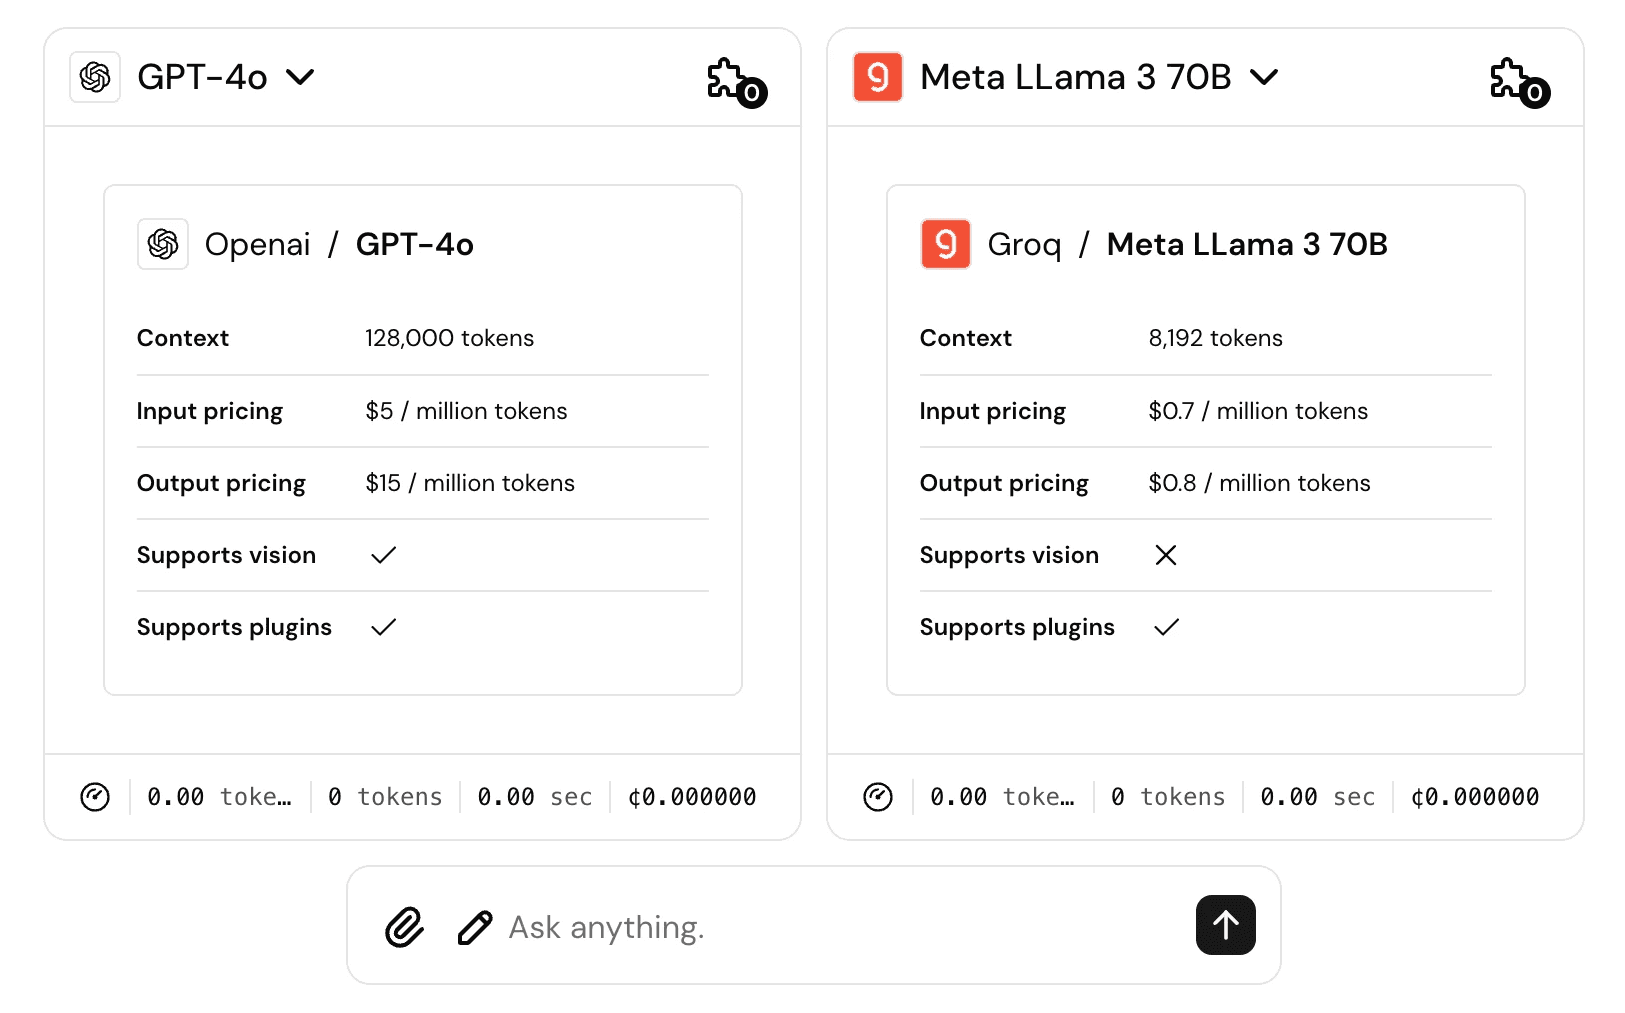
Task: Select the Groq / Meta LLama 3 70B card
Action: pyautogui.click(x=1205, y=440)
